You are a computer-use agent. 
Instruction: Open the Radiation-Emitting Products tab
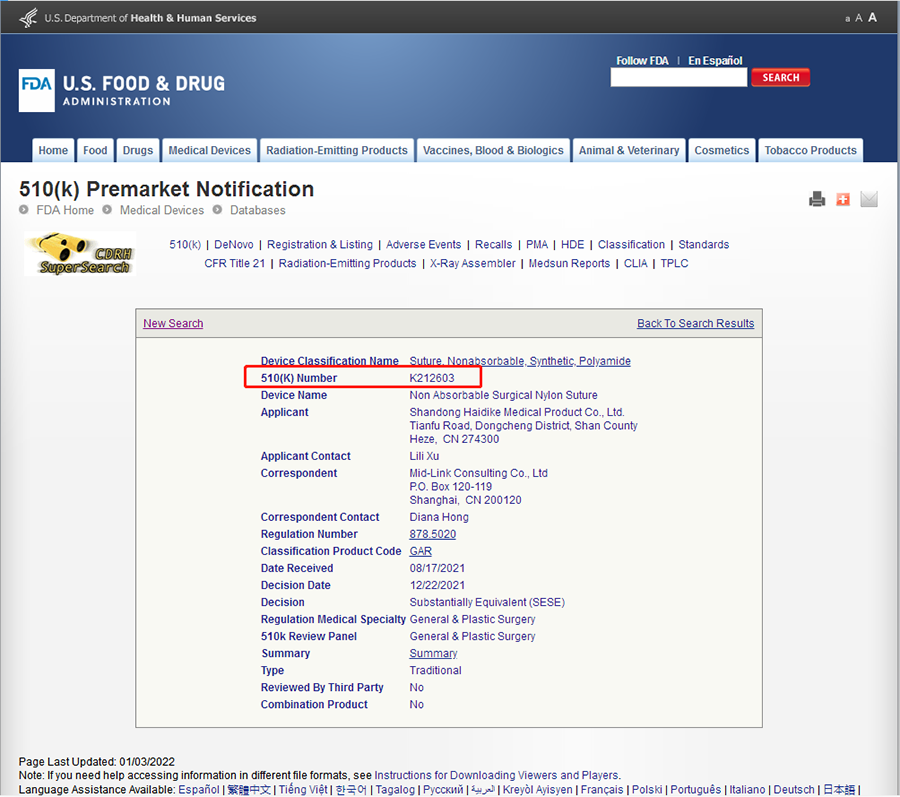point(337,150)
